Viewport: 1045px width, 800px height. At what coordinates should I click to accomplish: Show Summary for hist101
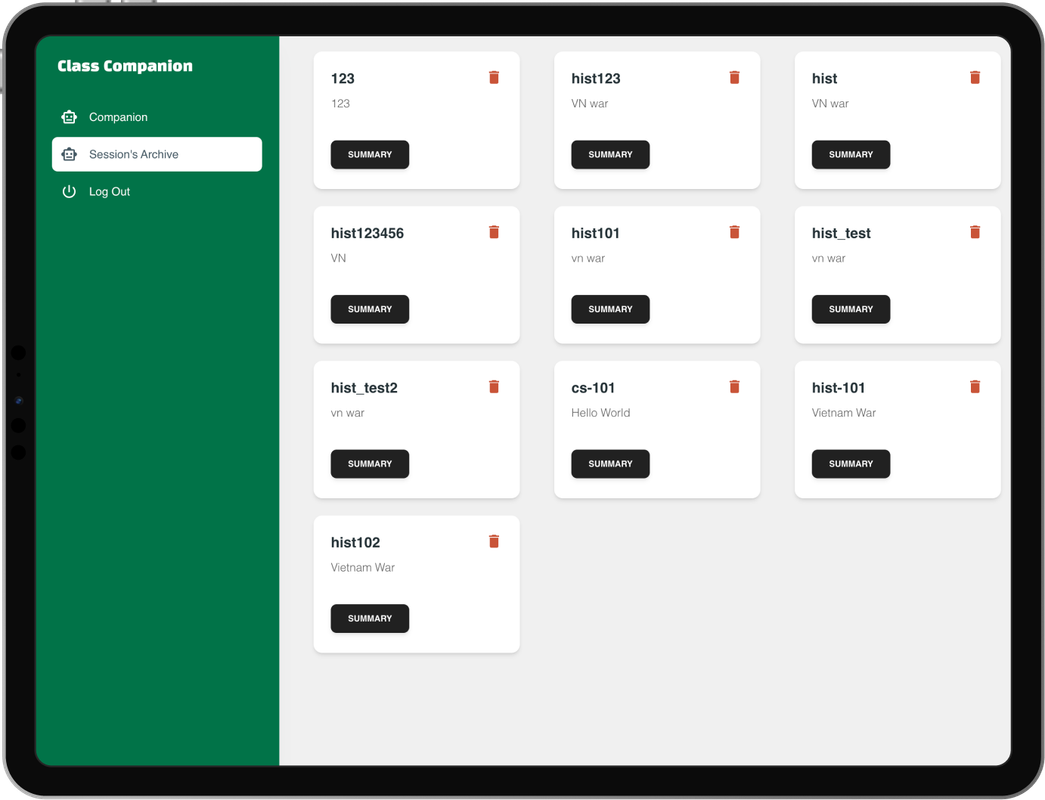[x=610, y=309]
